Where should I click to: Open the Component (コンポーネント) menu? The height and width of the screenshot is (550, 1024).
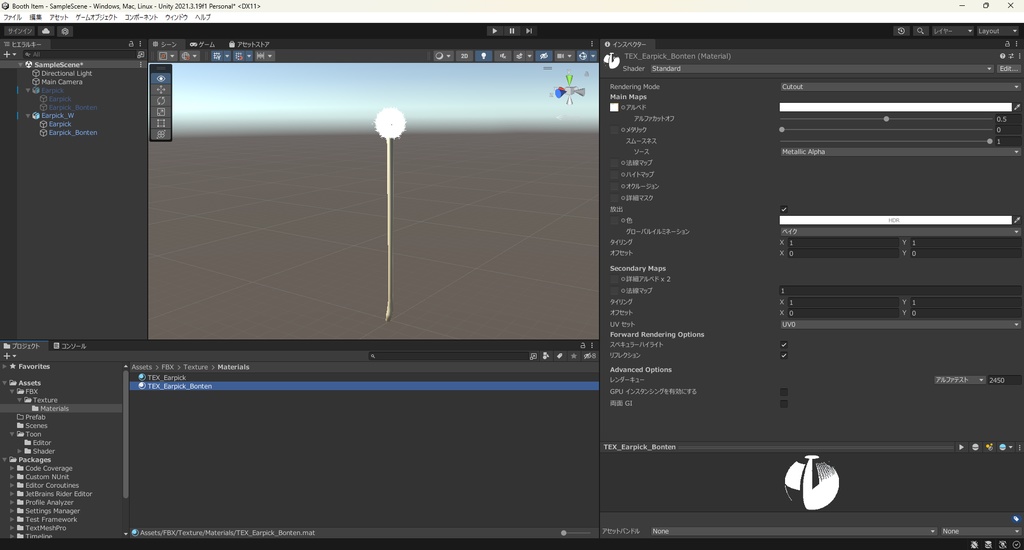(141, 18)
